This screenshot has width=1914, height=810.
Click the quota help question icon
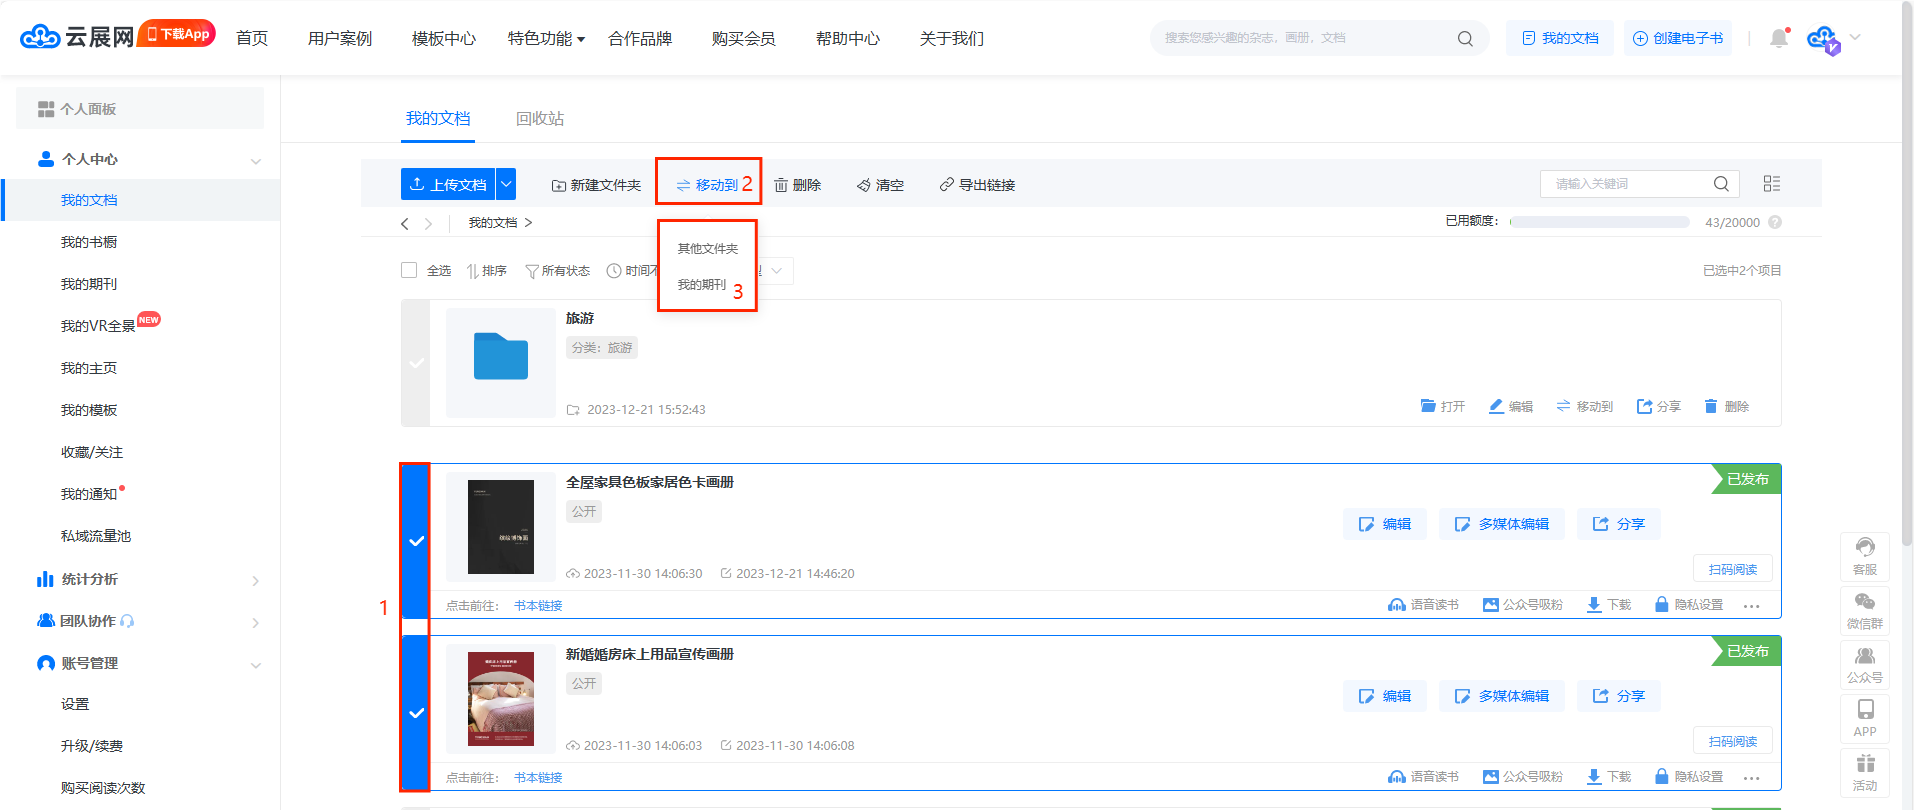(x=1775, y=222)
